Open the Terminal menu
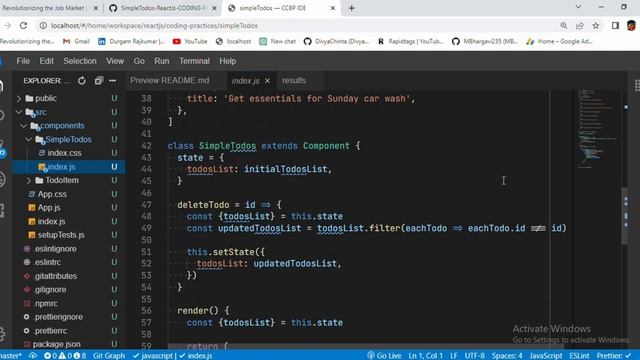640x360 pixels. (x=194, y=61)
